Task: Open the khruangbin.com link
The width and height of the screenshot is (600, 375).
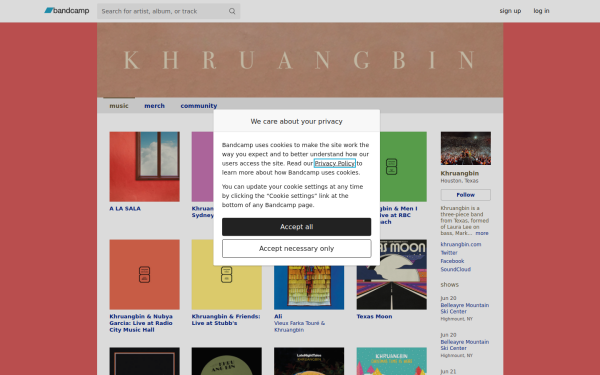Action: click(x=461, y=244)
